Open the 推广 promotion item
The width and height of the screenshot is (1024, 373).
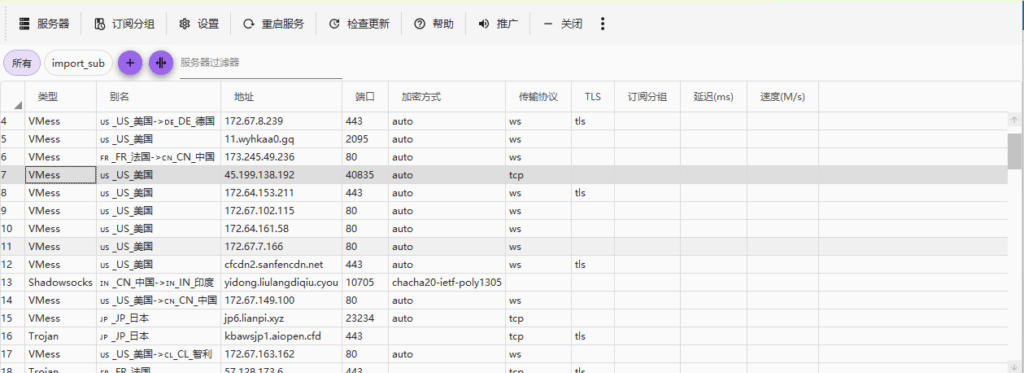[498, 24]
